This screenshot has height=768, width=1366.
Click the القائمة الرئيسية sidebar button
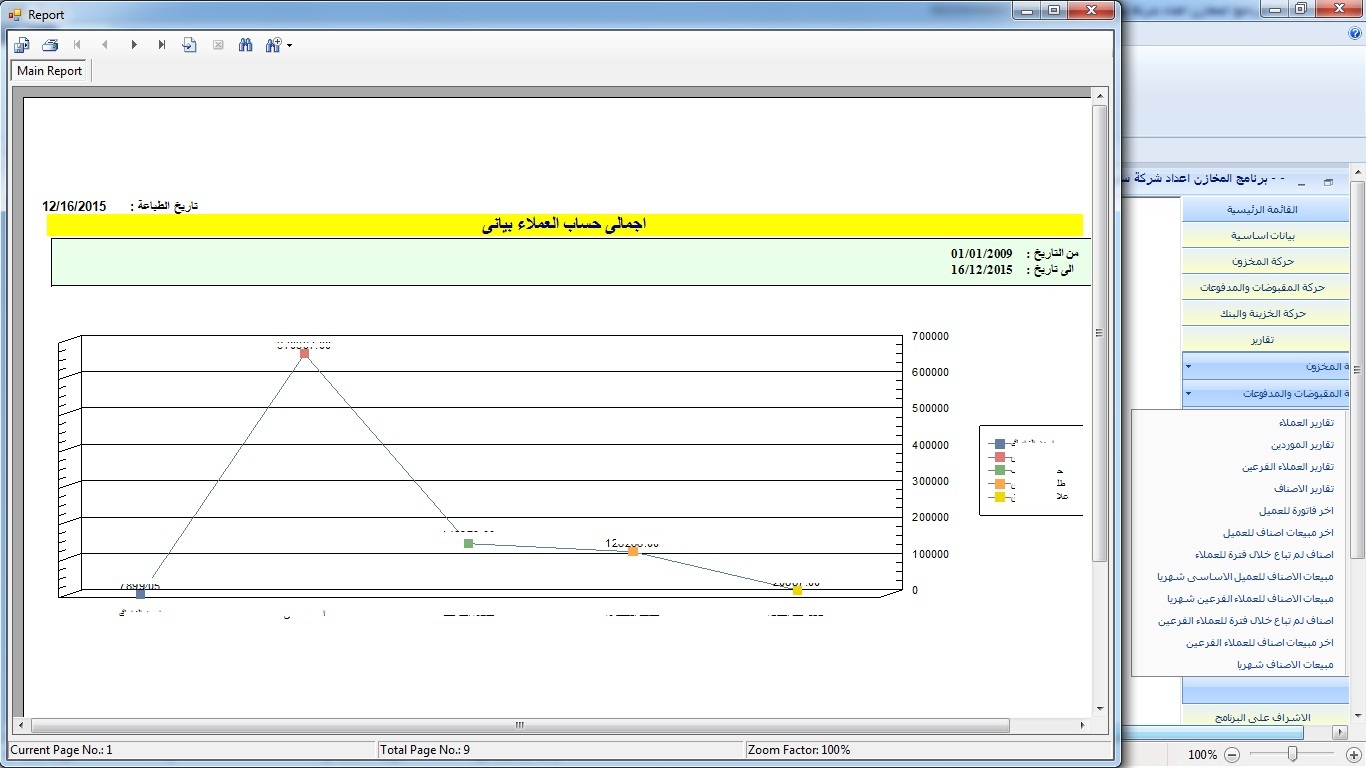point(1262,210)
